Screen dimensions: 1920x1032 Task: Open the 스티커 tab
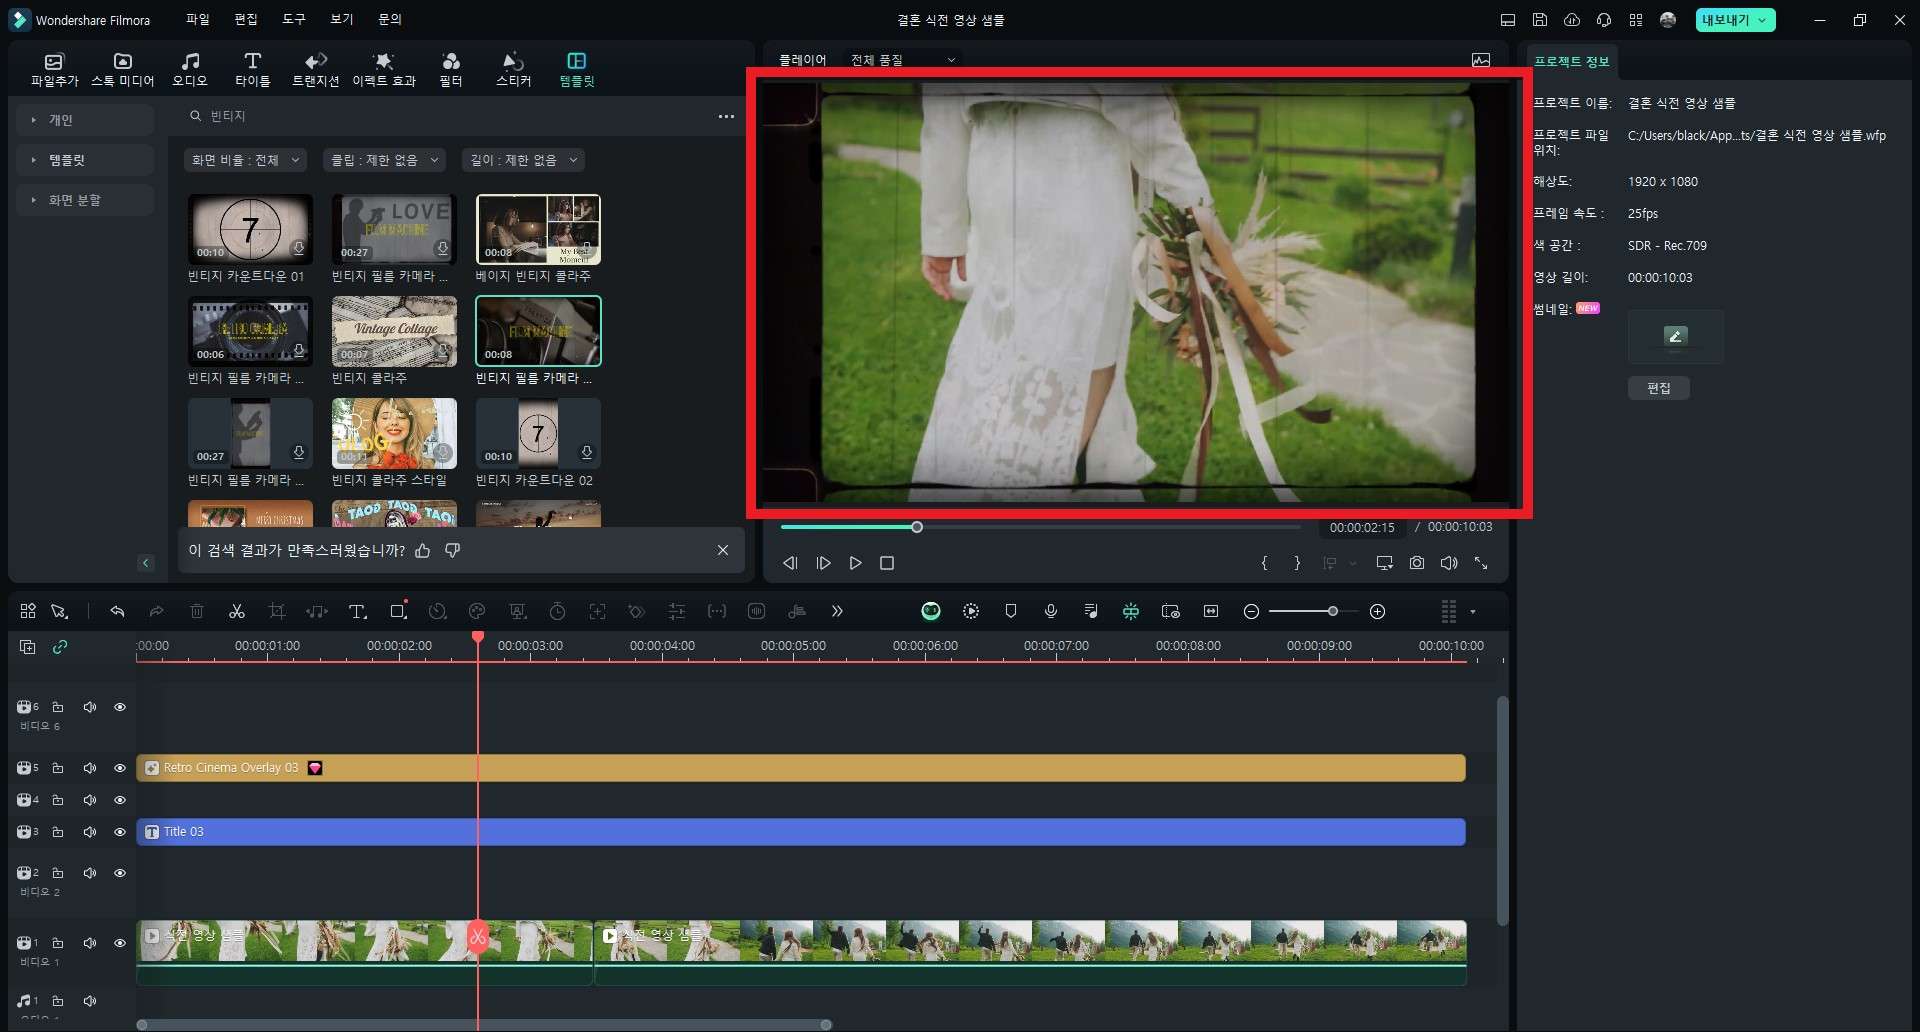point(513,70)
